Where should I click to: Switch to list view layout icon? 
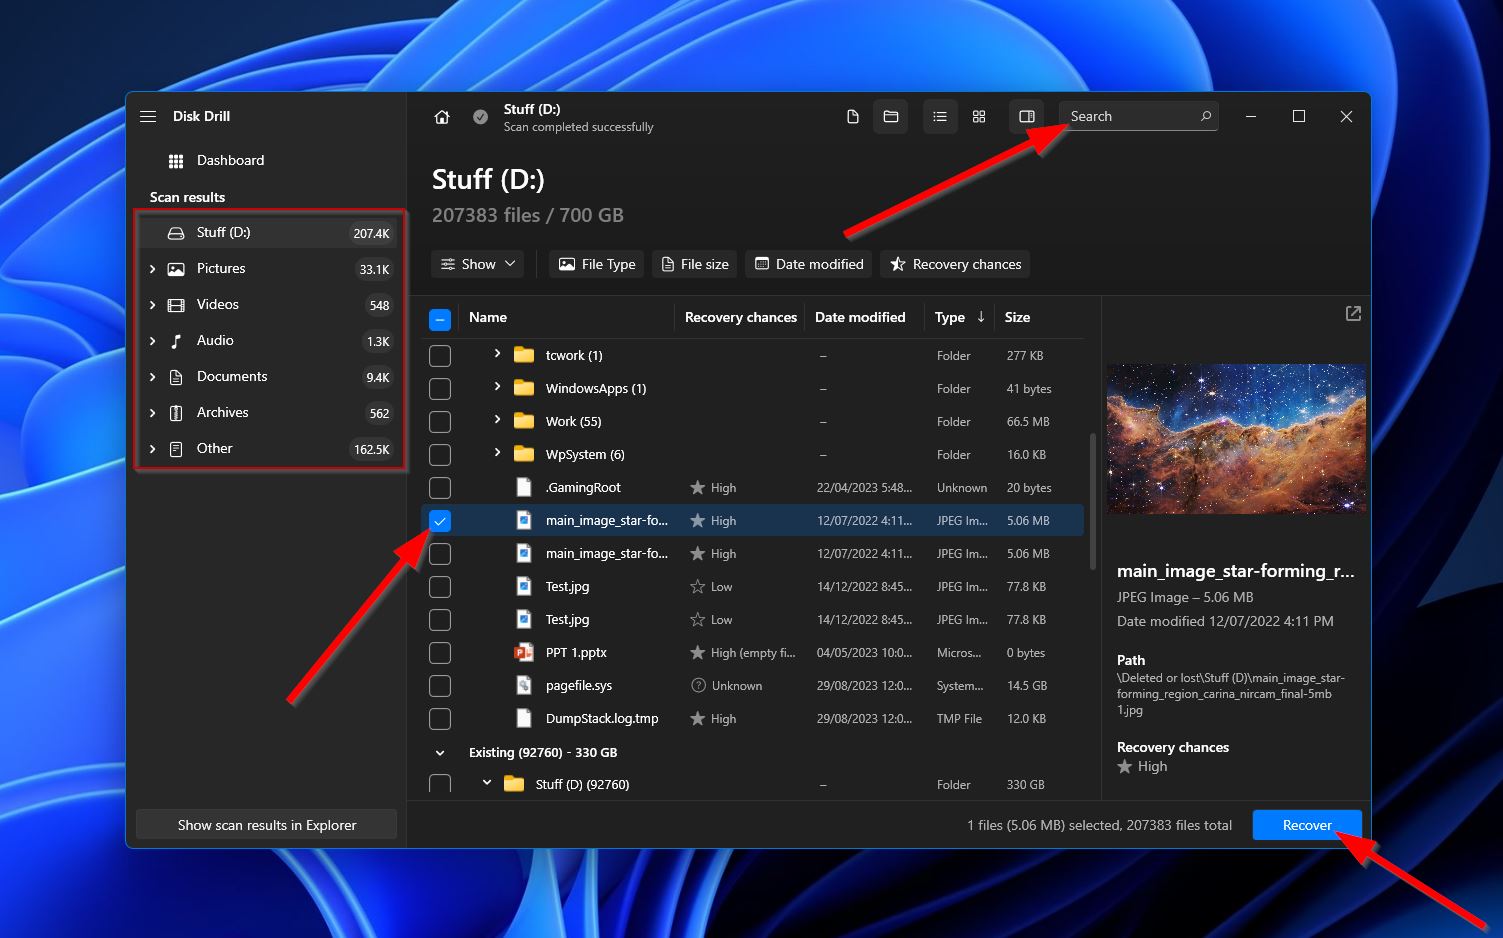(940, 117)
